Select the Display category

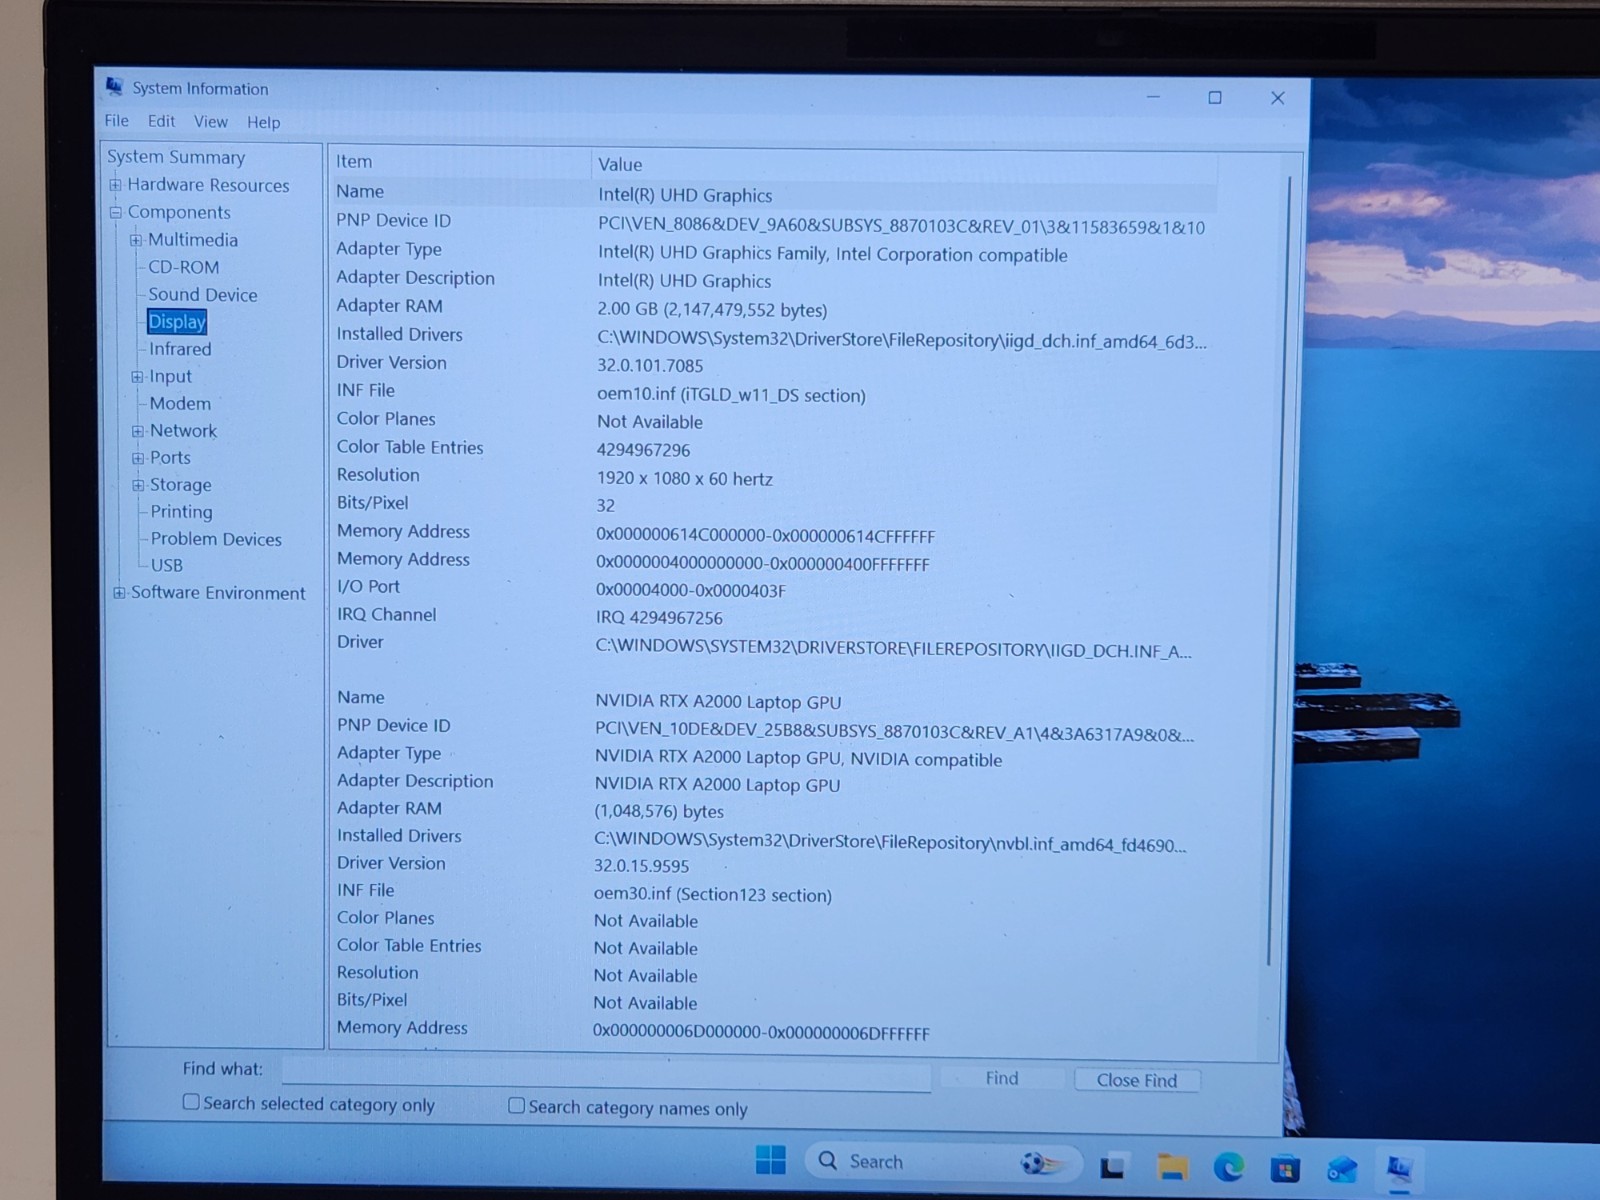(x=177, y=322)
